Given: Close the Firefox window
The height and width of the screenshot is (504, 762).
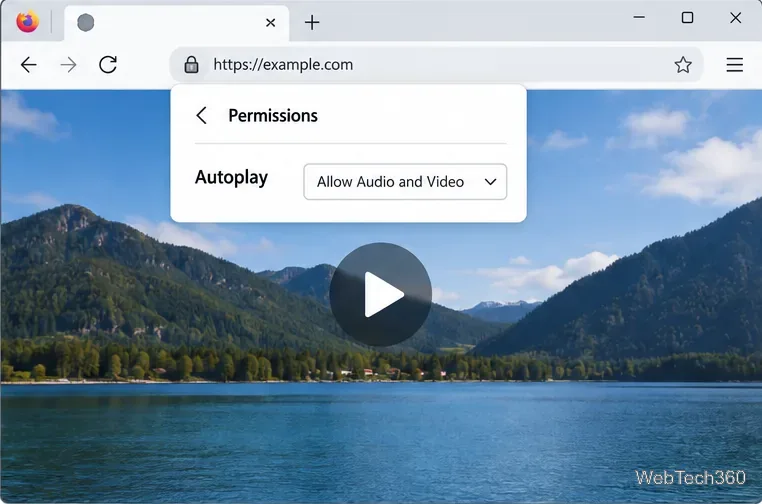Looking at the screenshot, I should 735,18.
